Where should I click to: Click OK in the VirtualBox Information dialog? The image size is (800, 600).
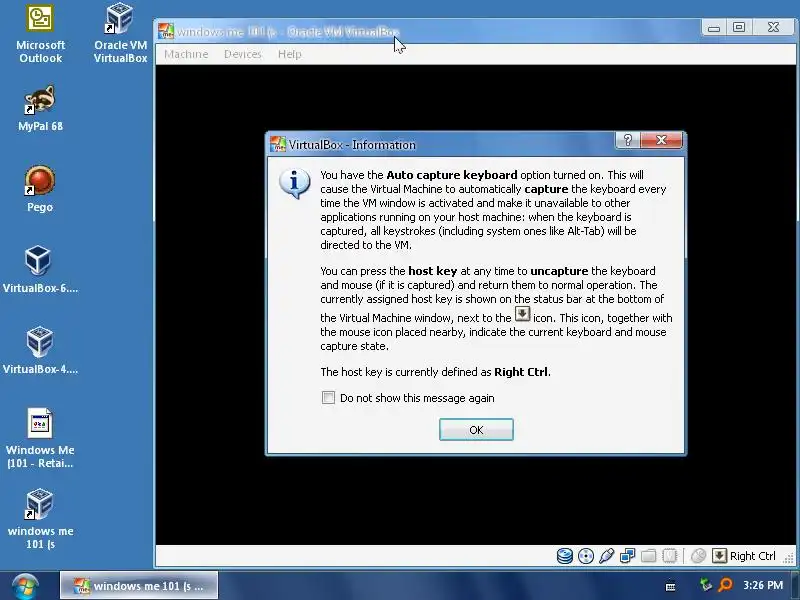click(476, 430)
